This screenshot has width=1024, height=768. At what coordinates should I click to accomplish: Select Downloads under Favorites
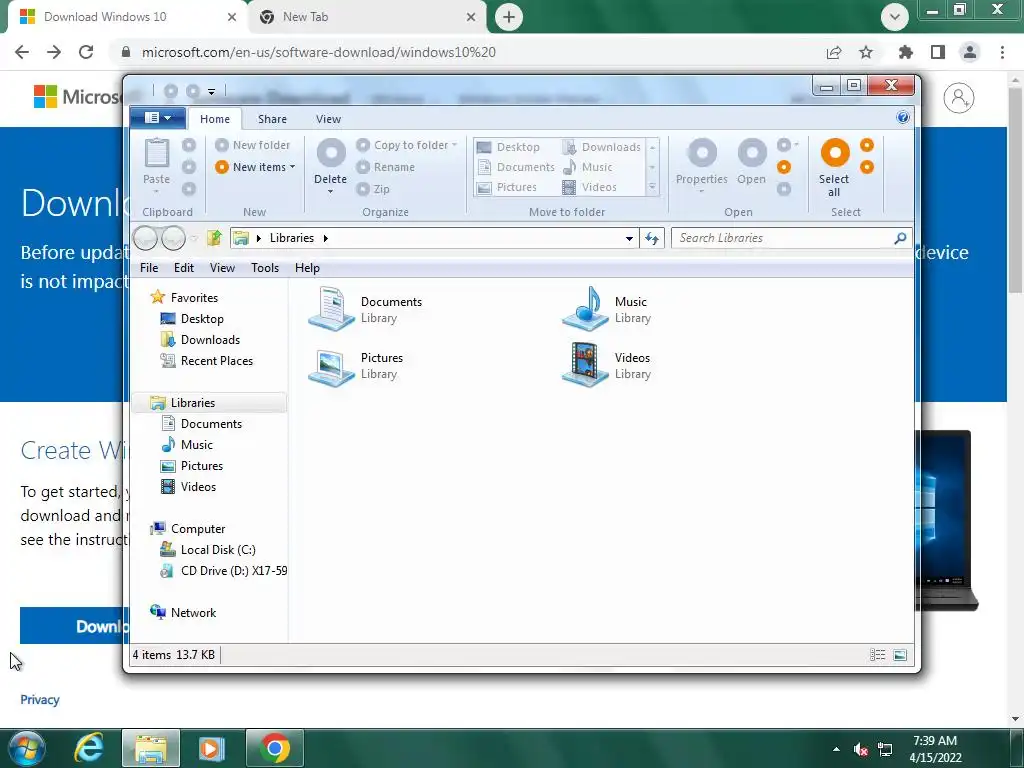point(200,340)
